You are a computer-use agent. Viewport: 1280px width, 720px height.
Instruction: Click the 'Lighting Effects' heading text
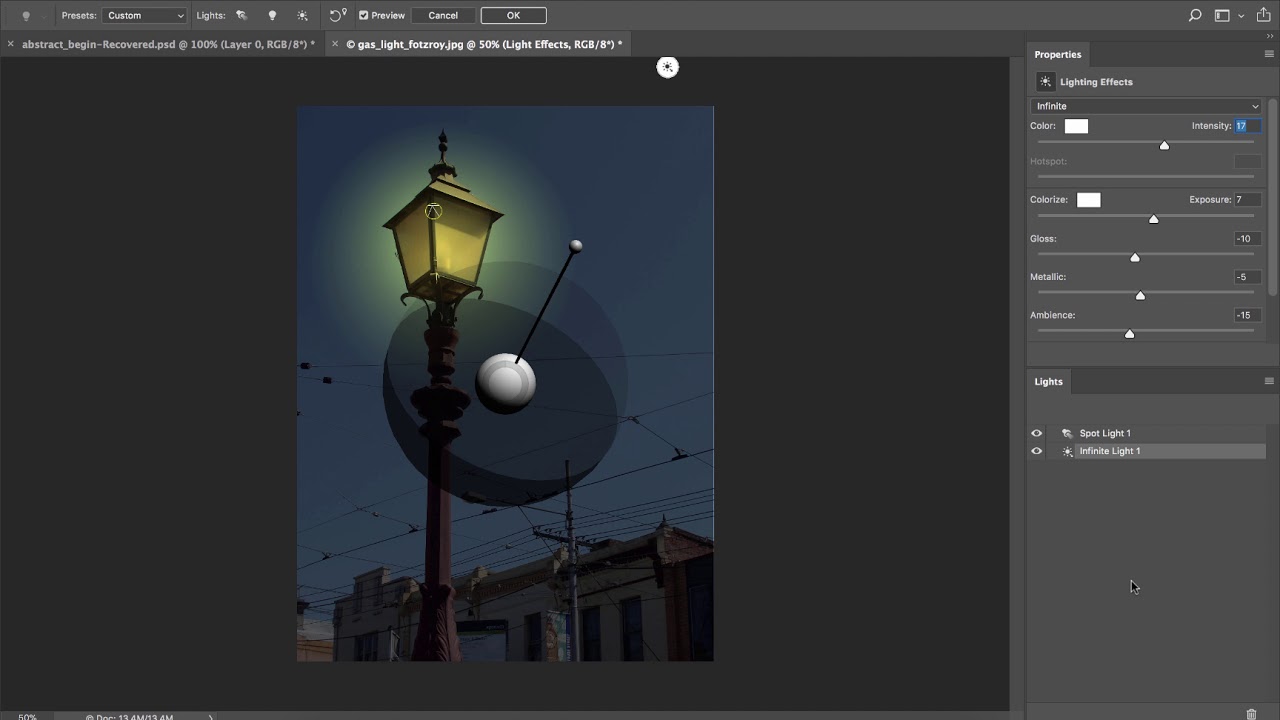[1096, 82]
